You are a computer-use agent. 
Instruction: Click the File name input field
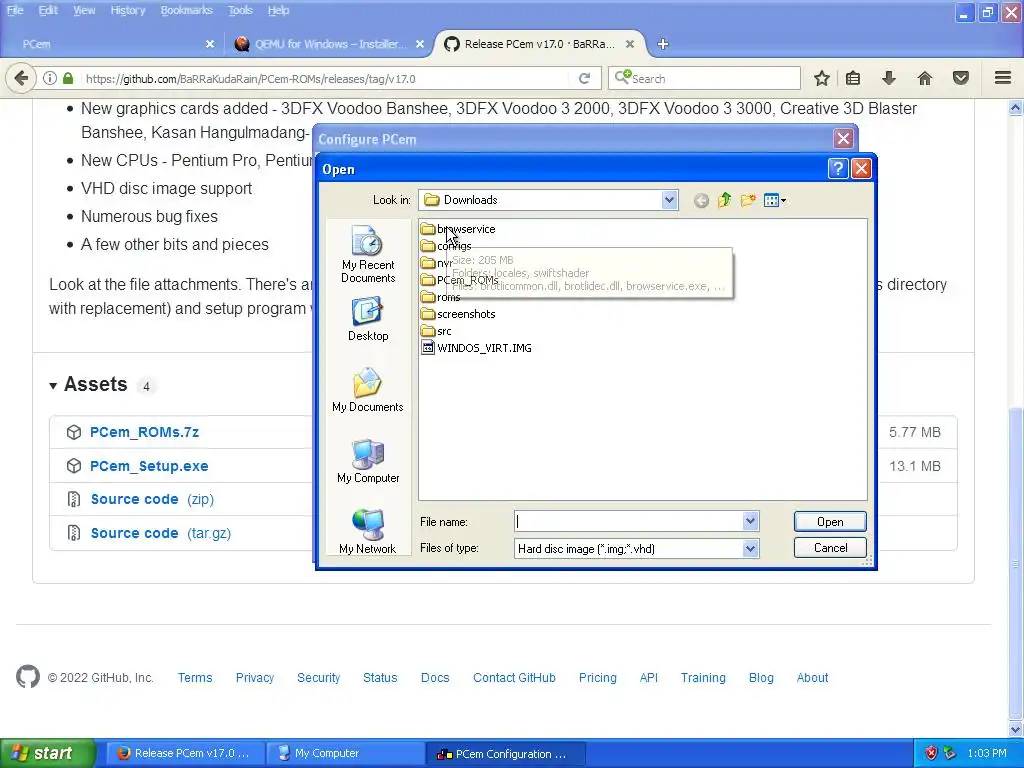[x=628, y=521]
